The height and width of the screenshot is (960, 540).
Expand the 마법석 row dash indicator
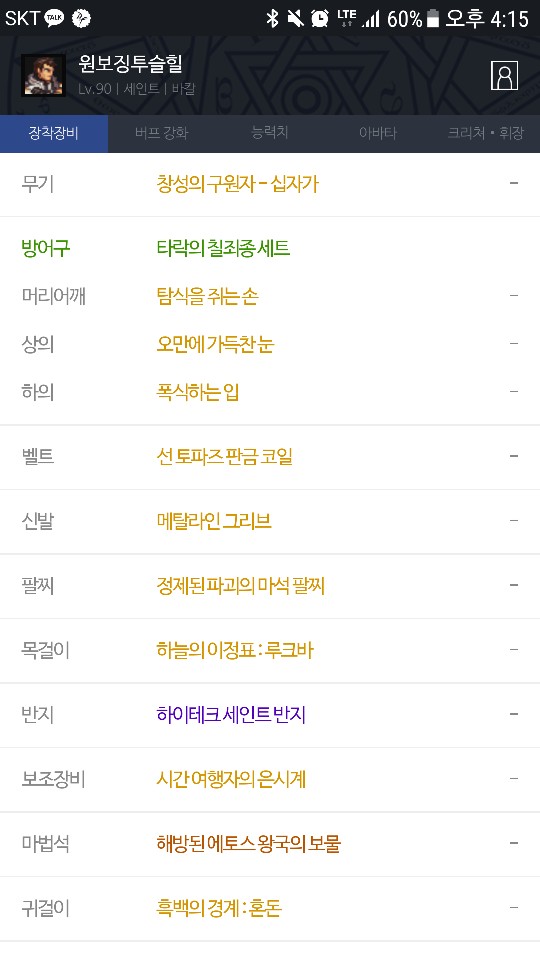[514, 843]
